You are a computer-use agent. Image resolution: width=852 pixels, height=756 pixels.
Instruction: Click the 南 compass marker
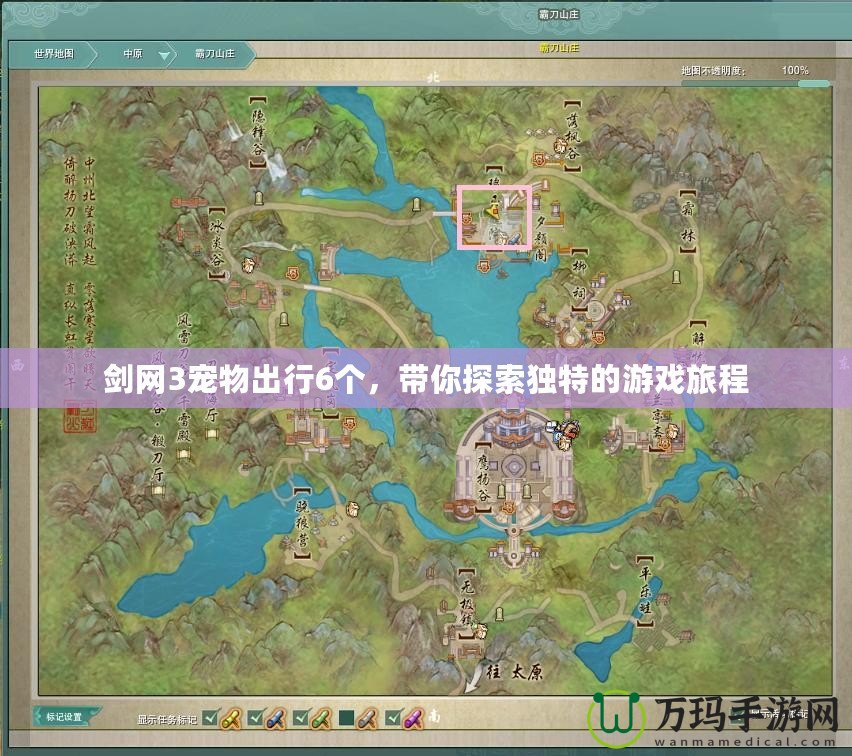coord(435,716)
